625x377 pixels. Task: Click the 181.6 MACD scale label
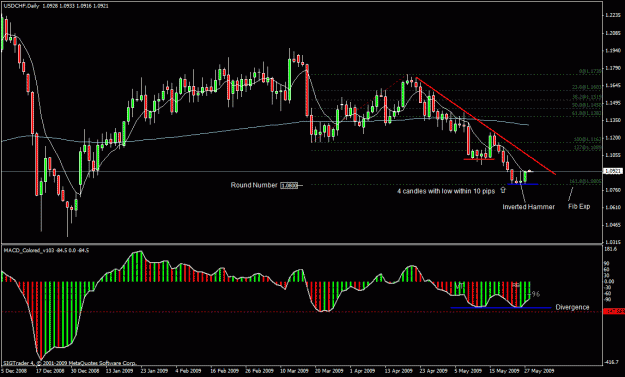610,249
